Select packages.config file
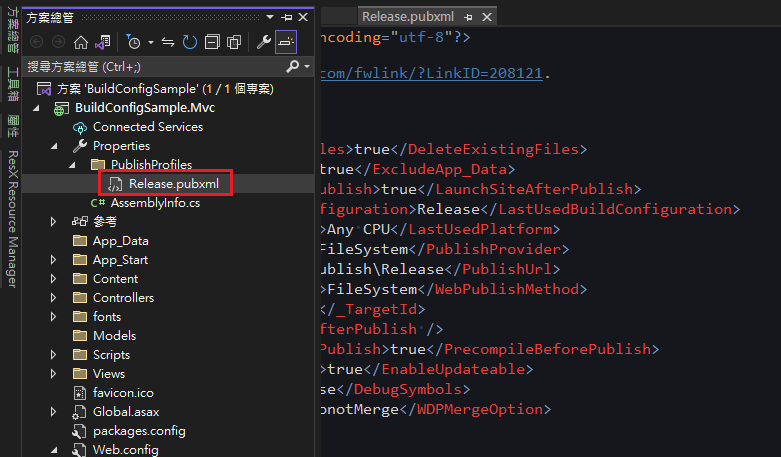The width and height of the screenshot is (781, 457). pyautogui.click(x=139, y=431)
